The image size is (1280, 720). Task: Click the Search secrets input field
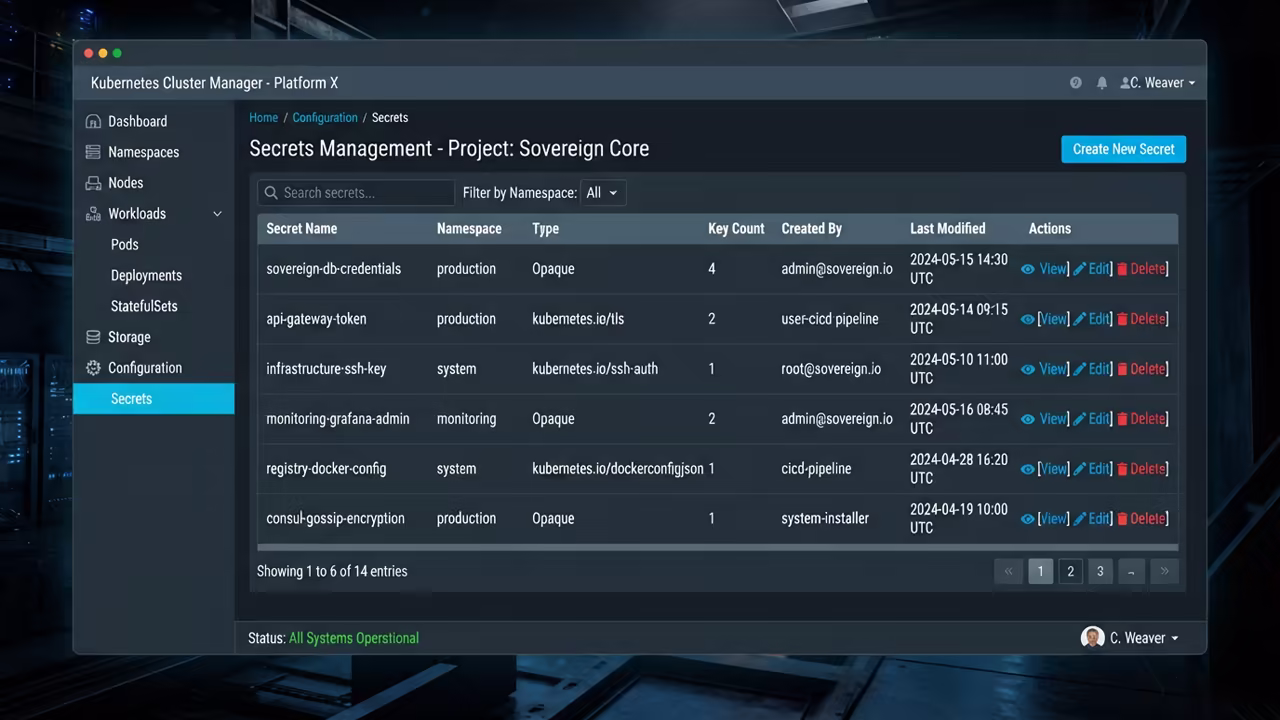coord(356,193)
